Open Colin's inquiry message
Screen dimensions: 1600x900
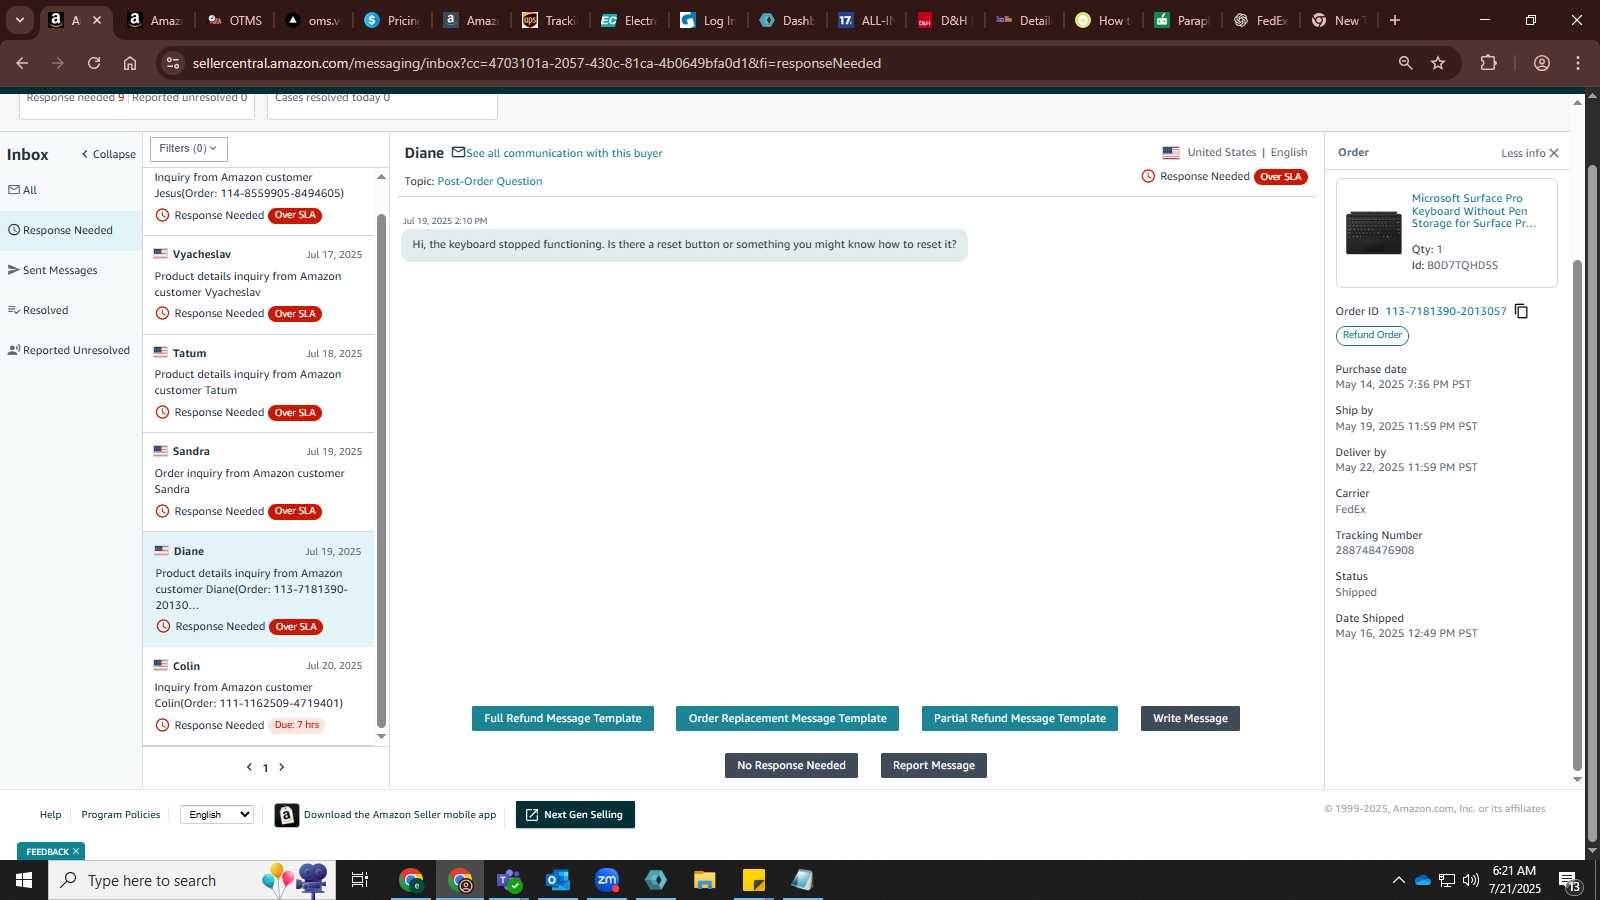[x=259, y=695]
